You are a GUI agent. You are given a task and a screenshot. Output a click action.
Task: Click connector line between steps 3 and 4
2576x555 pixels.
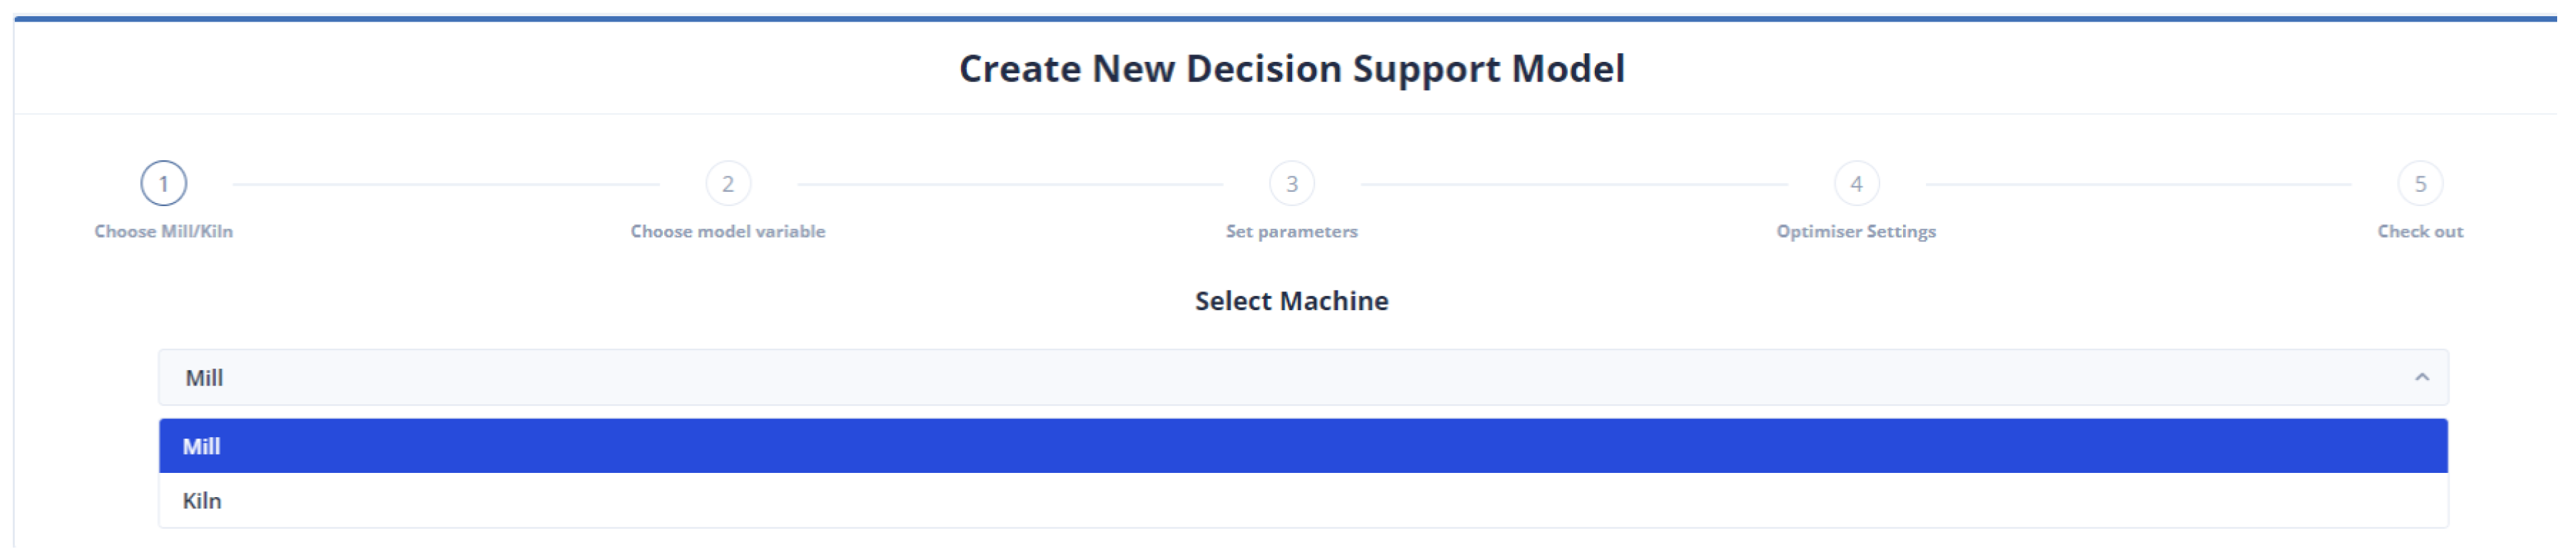(x=1574, y=185)
